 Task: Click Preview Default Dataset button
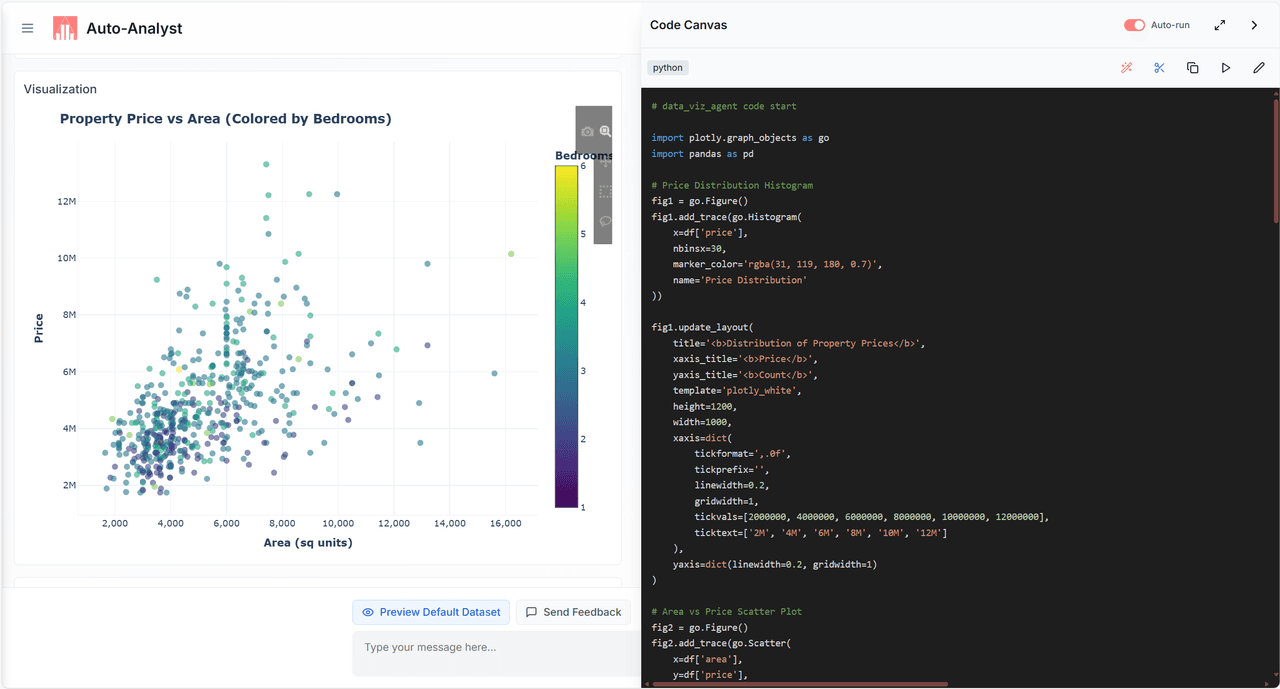click(431, 612)
